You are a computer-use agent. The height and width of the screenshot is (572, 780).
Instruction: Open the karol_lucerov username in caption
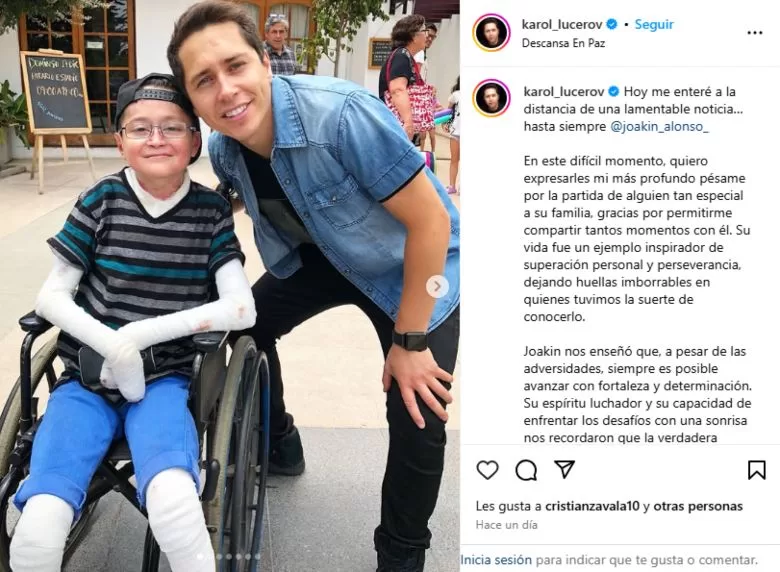[x=564, y=92]
